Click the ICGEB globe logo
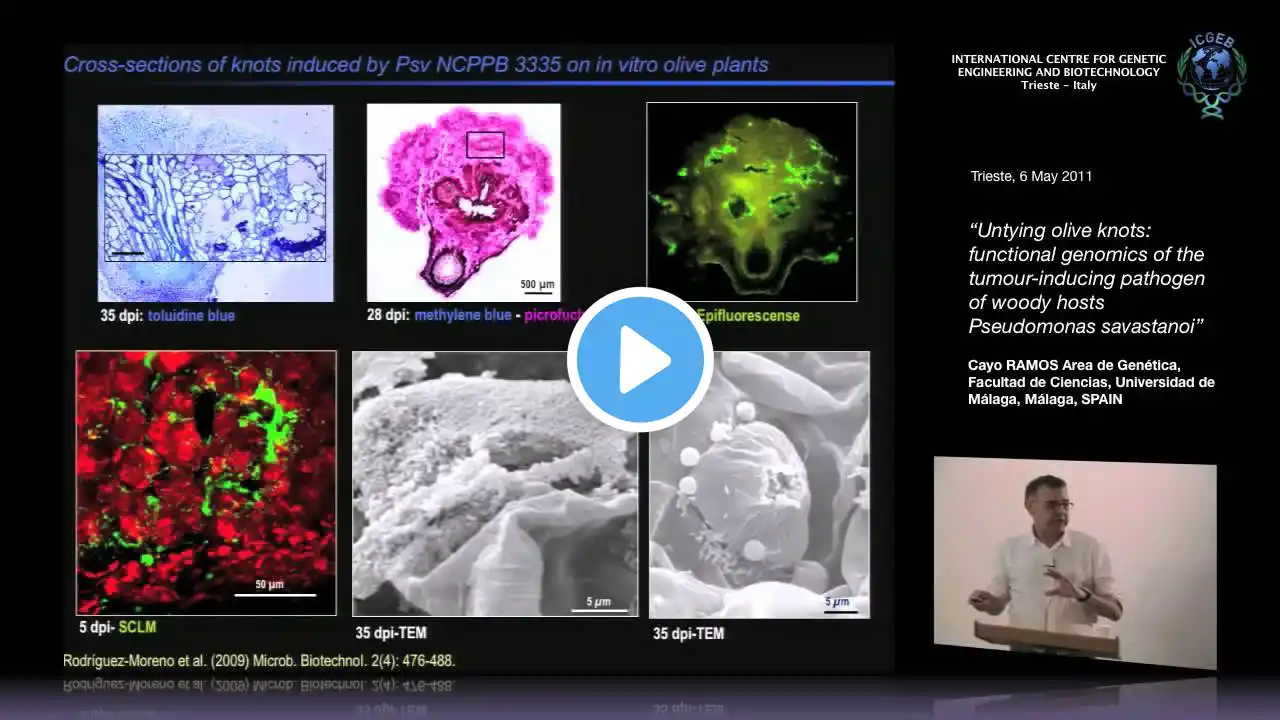This screenshot has height=720, width=1280. [x=1211, y=77]
